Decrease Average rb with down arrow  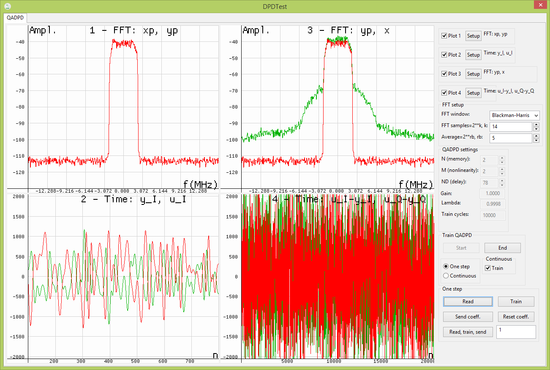coord(536,141)
